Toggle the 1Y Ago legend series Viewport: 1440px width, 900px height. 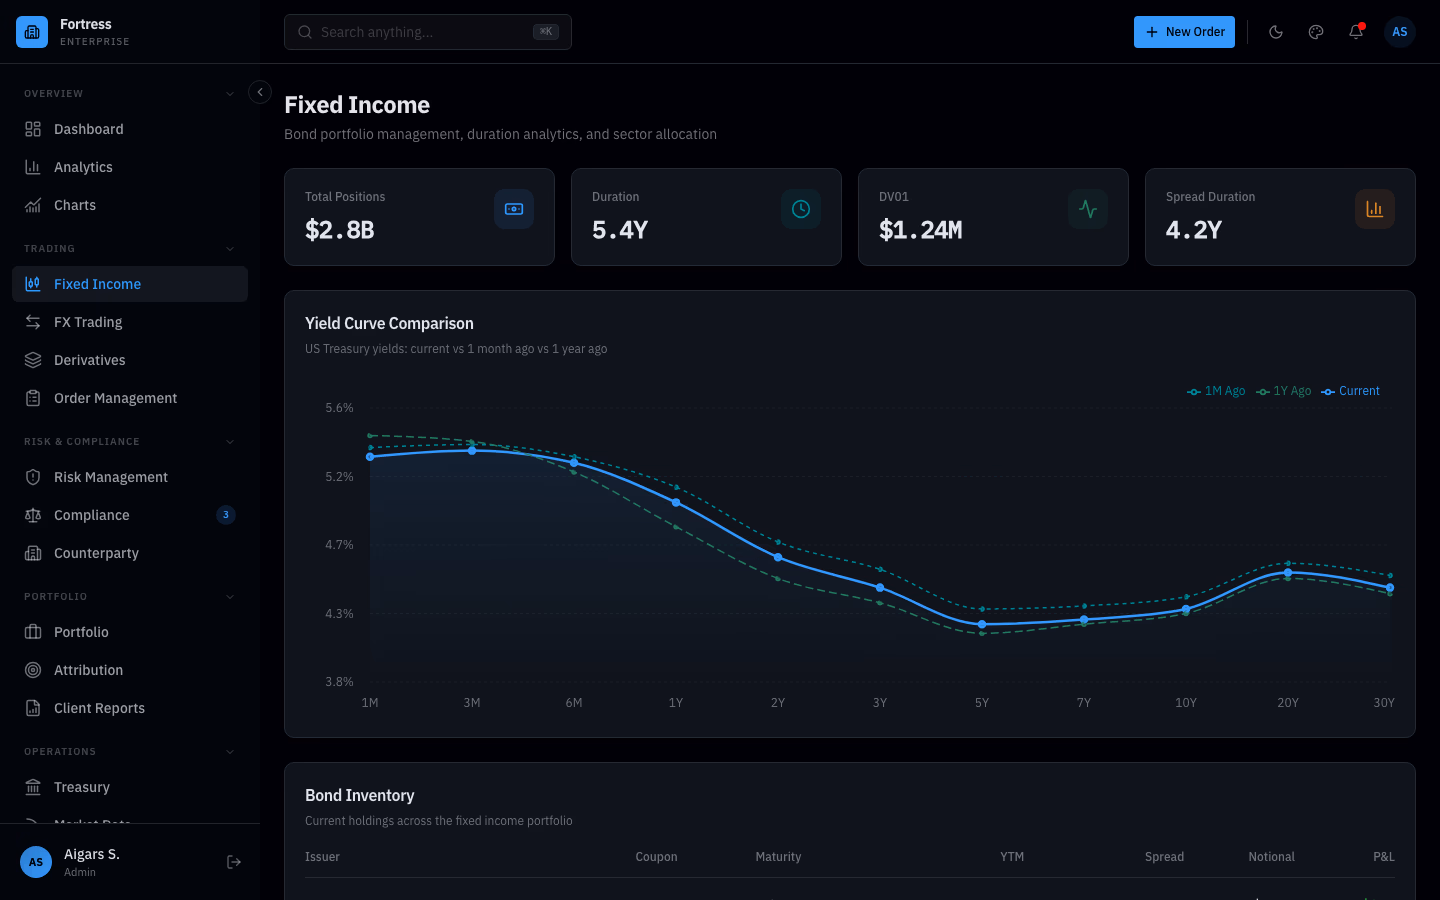click(1284, 391)
